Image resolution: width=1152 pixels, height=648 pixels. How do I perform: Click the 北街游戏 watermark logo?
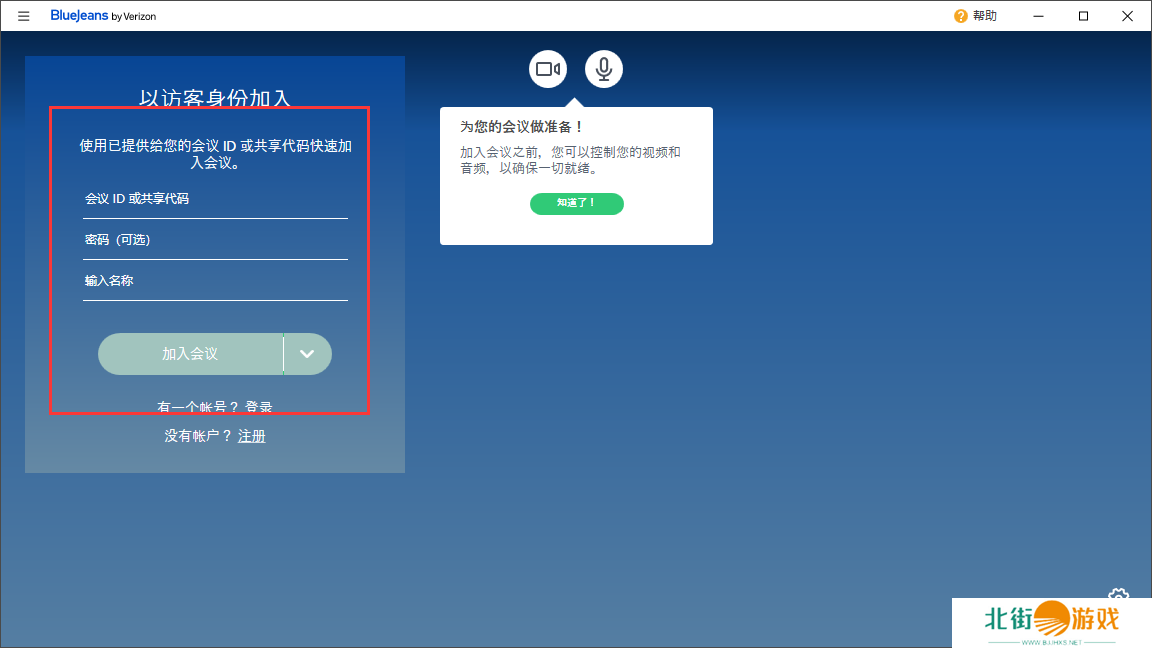1050,621
